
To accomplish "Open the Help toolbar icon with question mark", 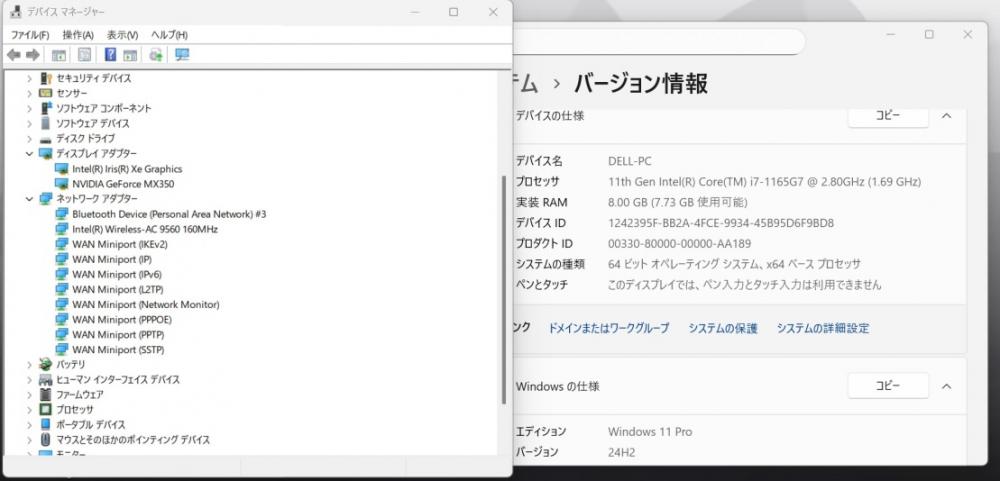I will tap(110, 56).
